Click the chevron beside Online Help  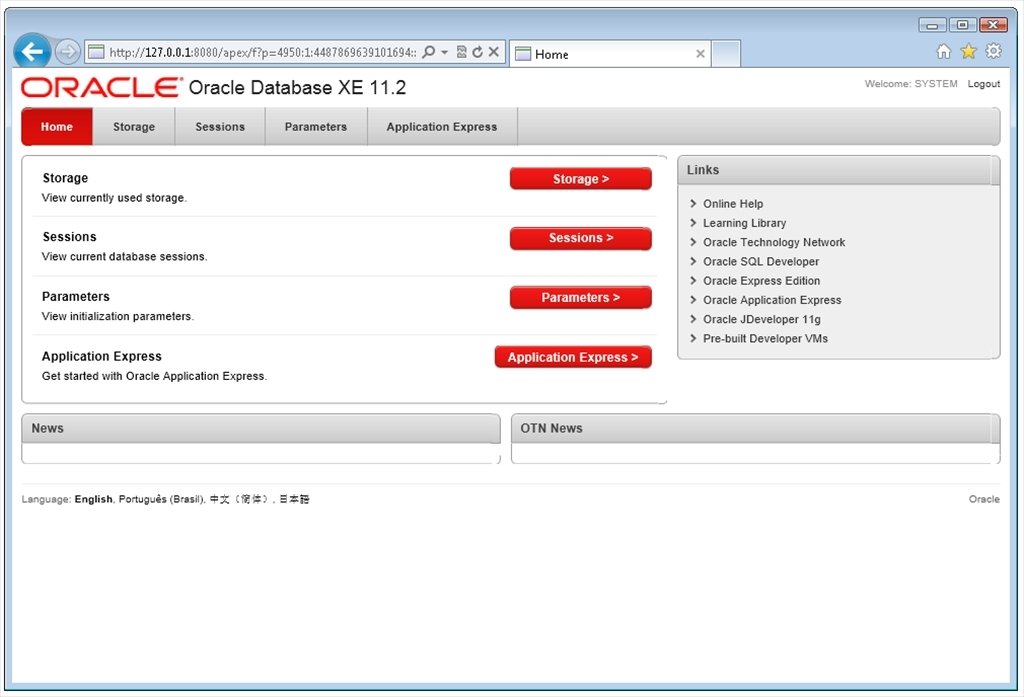tap(693, 203)
